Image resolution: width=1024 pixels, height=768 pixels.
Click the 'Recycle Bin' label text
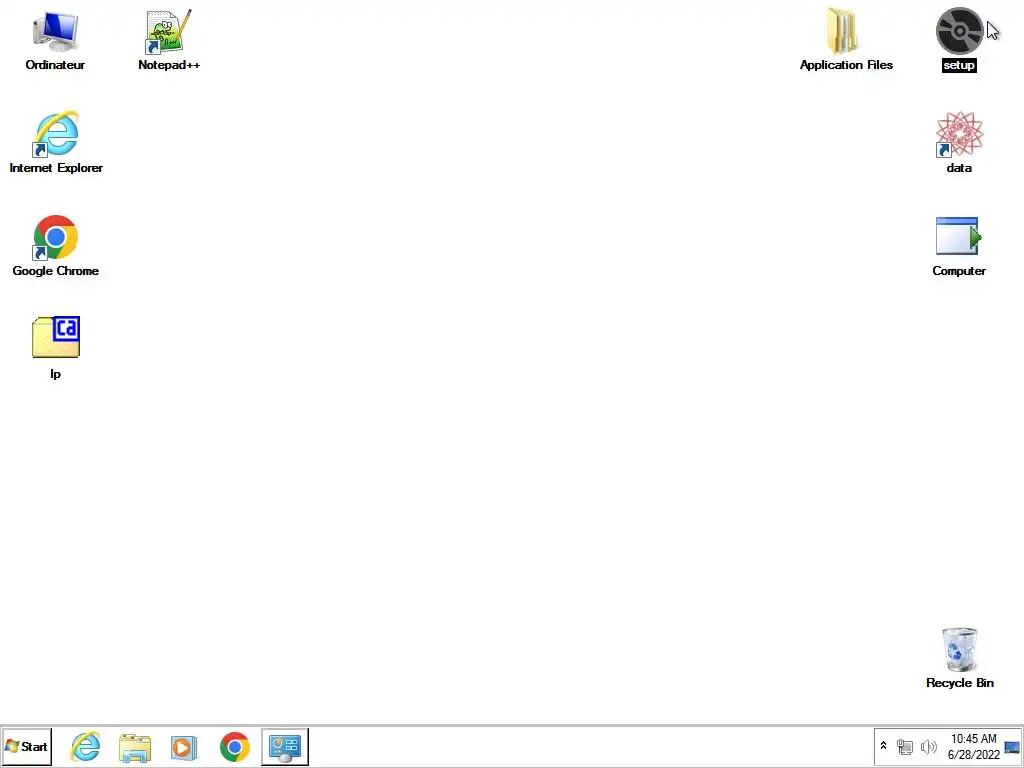click(959, 682)
